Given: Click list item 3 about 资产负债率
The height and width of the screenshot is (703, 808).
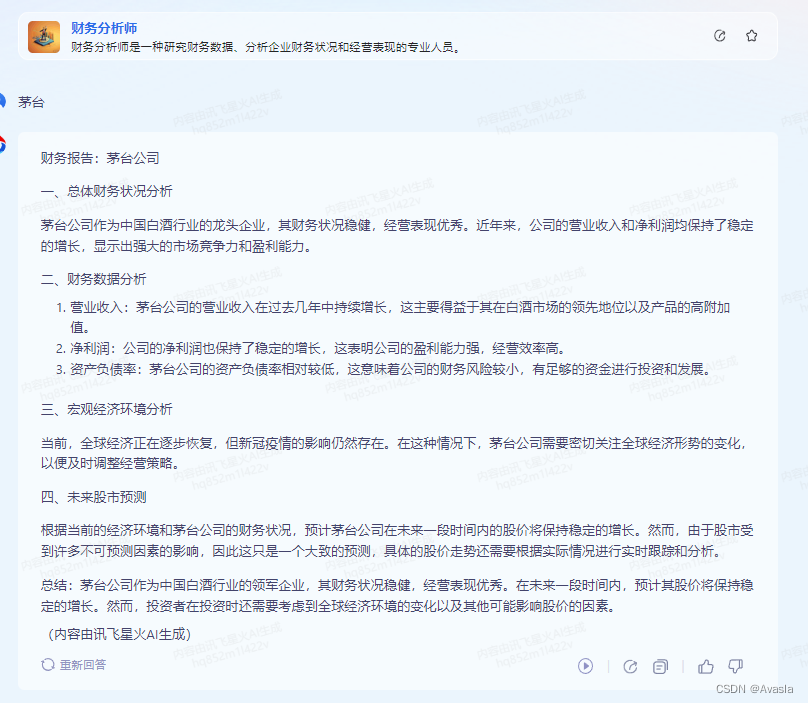Looking at the screenshot, I should coord(384,369).
